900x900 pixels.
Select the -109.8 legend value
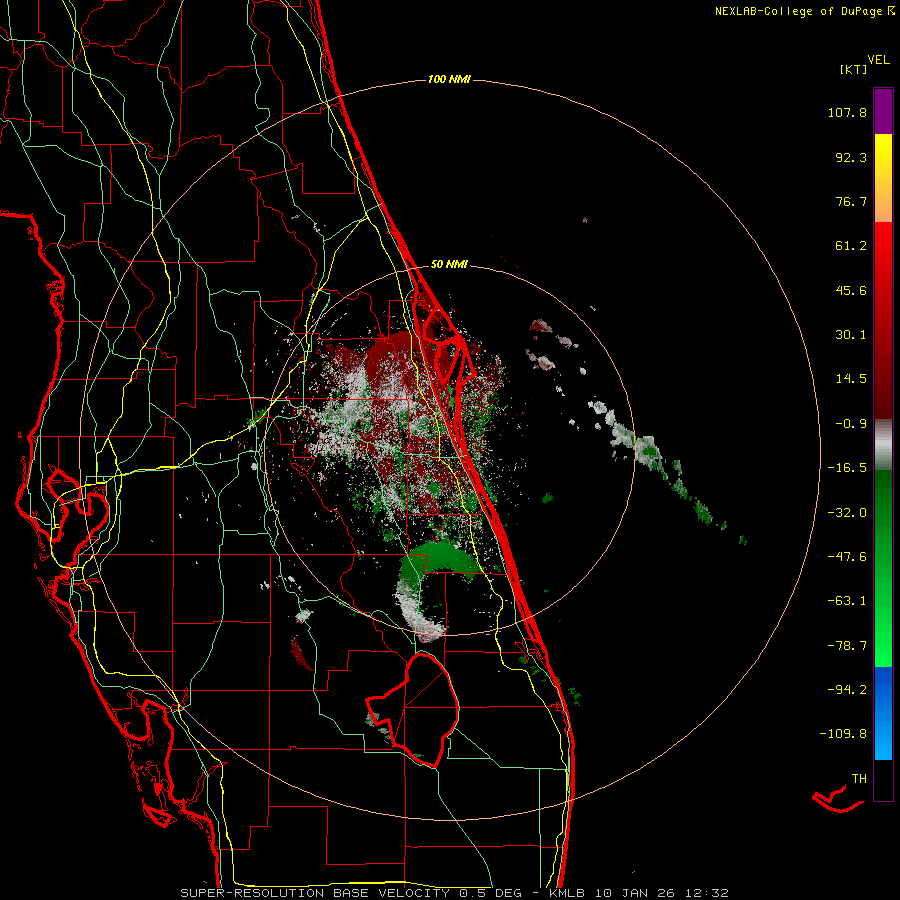tap(843, 734)
